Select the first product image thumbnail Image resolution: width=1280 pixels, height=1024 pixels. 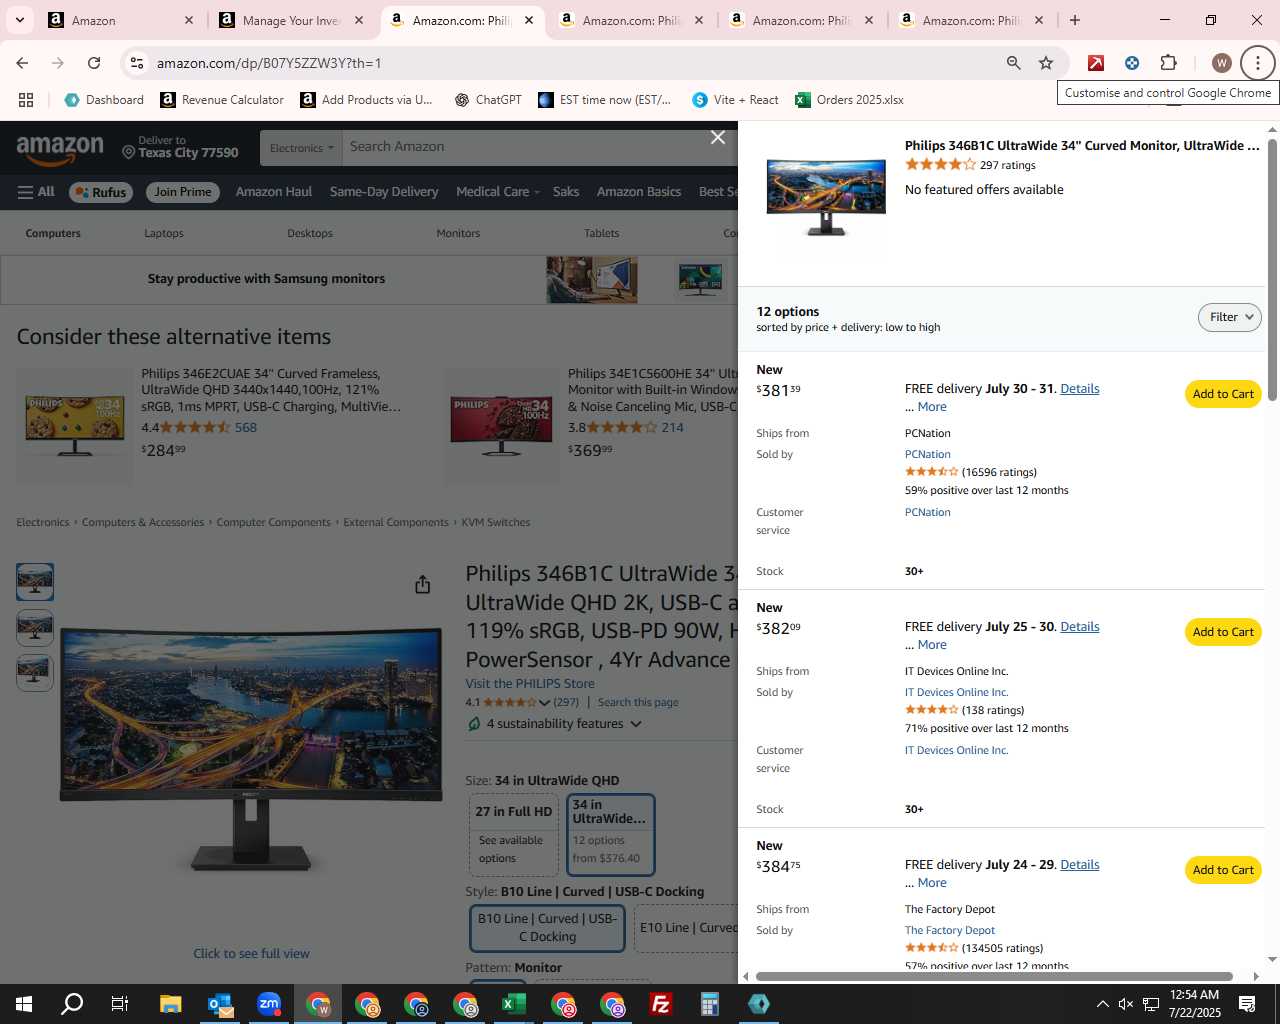(35, 582)
